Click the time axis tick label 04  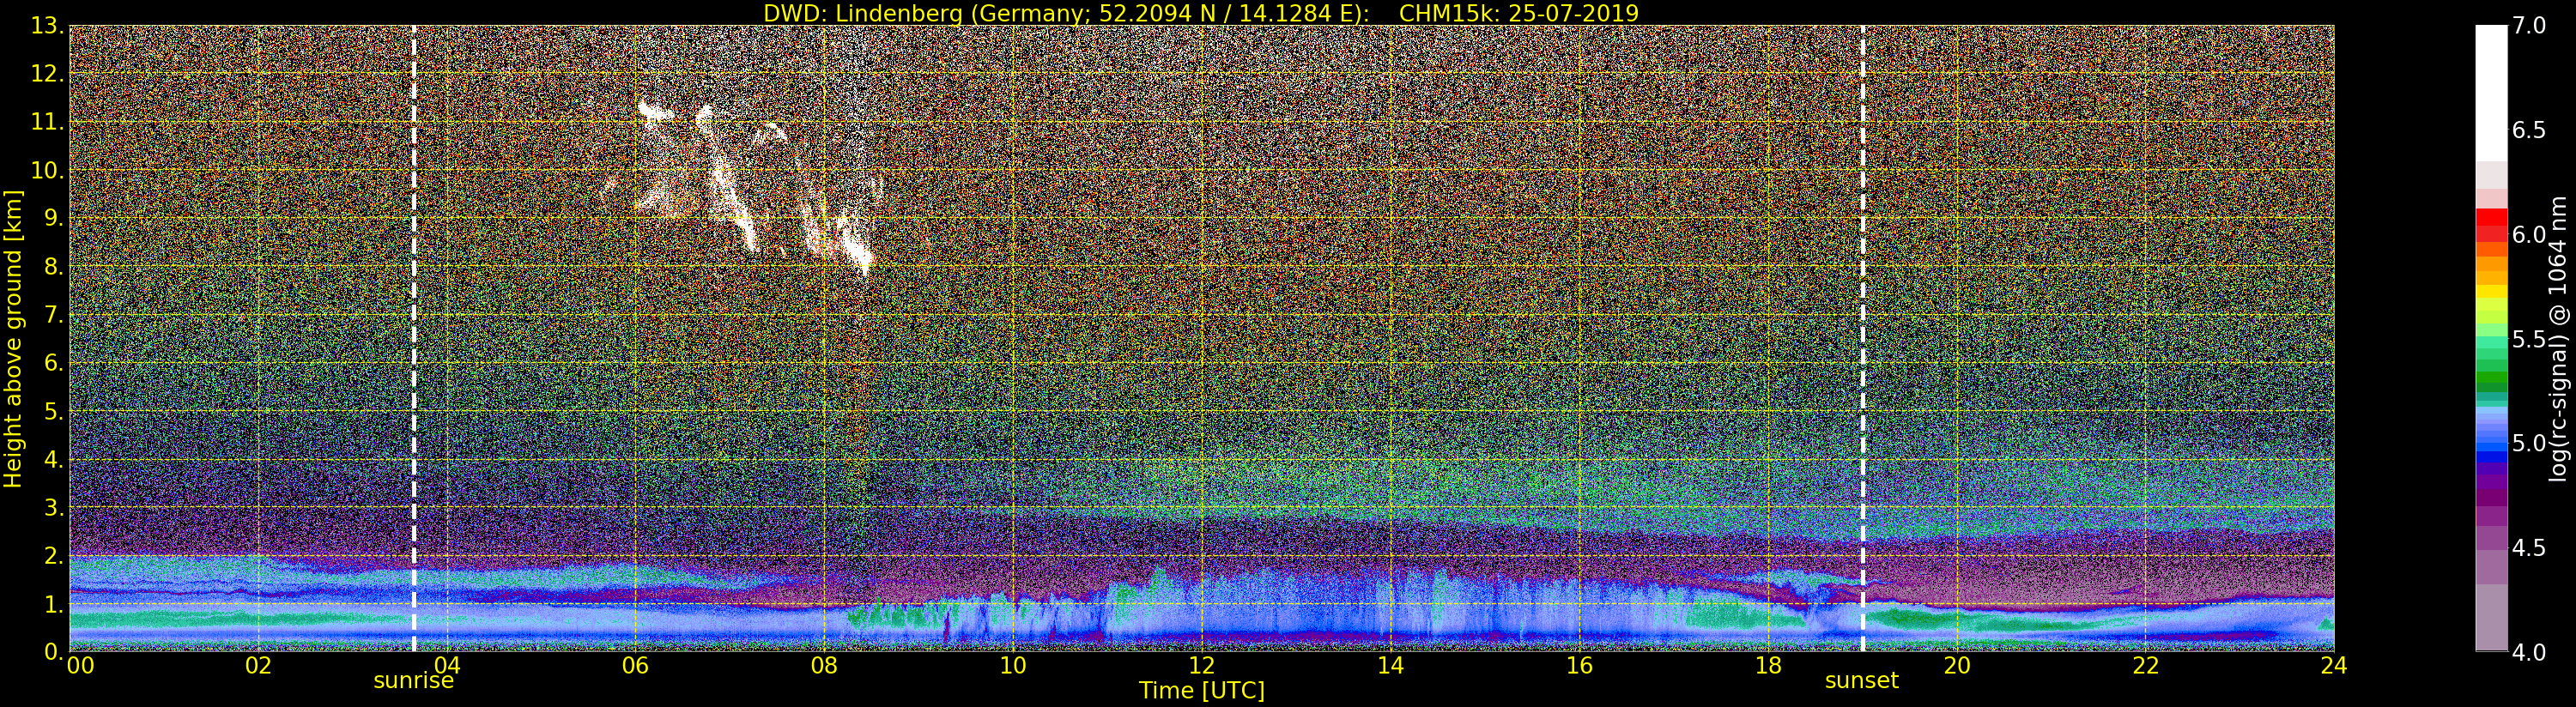pyautogui.click(x=447, y=666)
